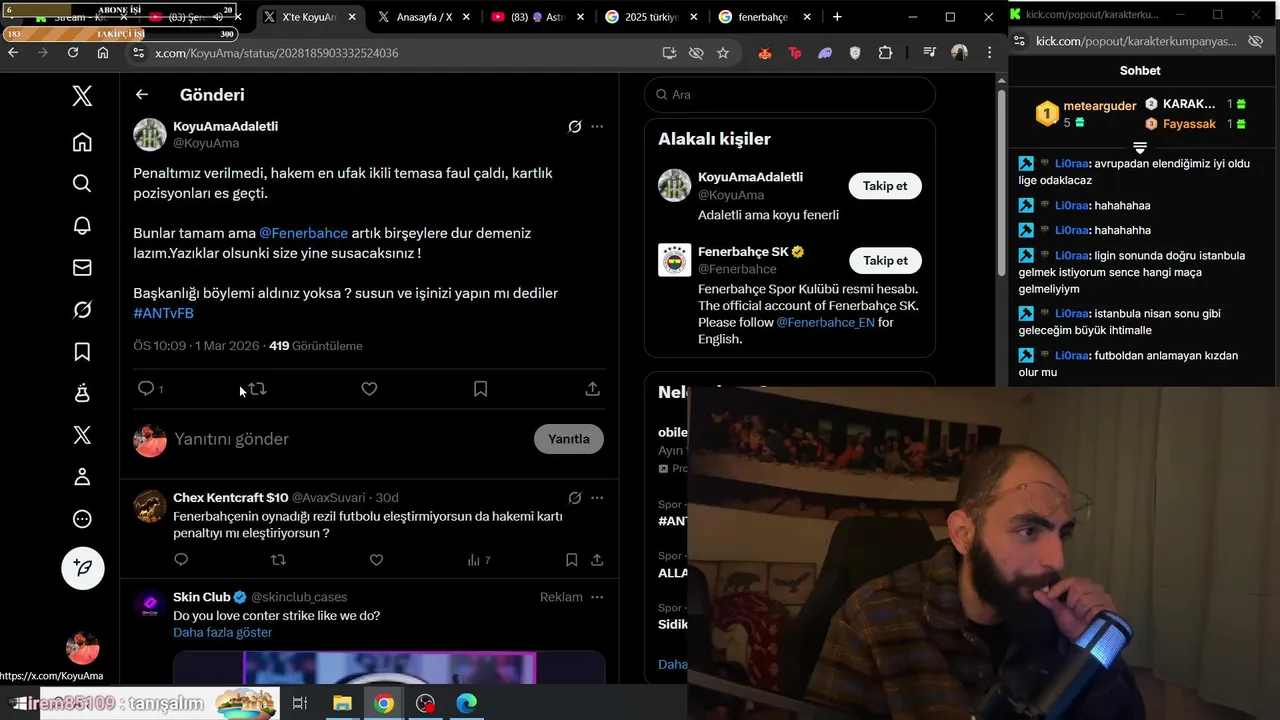
Task: Bookmark the main post
Action: (480, 388)
